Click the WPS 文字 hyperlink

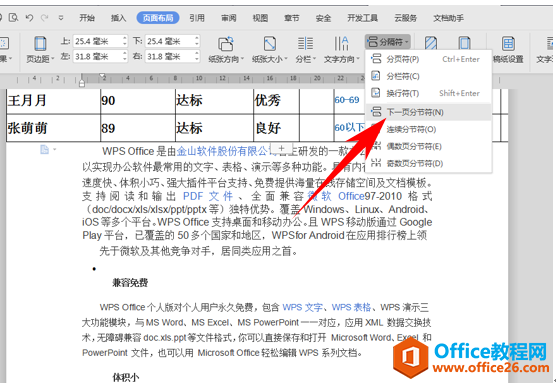point(302,307)
